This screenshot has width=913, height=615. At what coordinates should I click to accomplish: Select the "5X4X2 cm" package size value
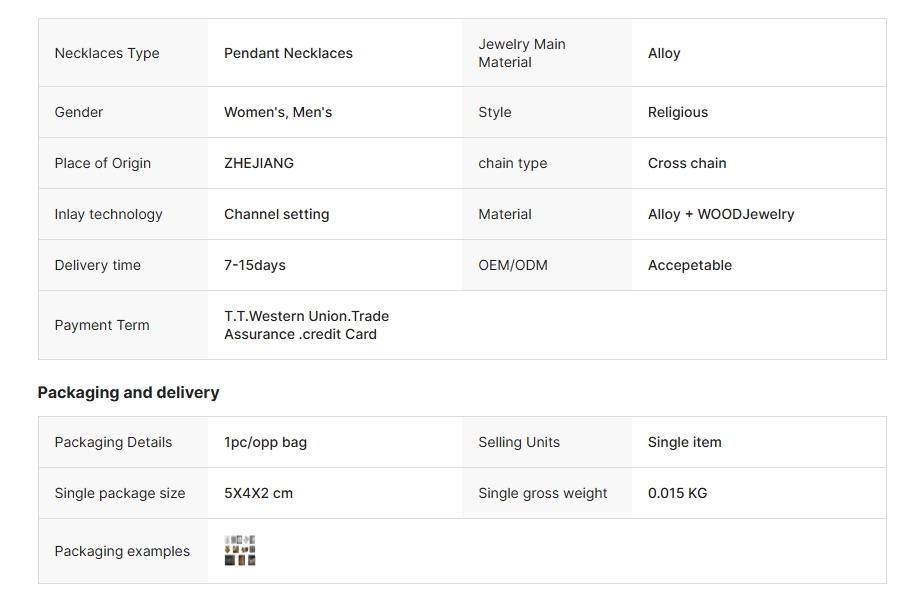(x=258, y=493)
